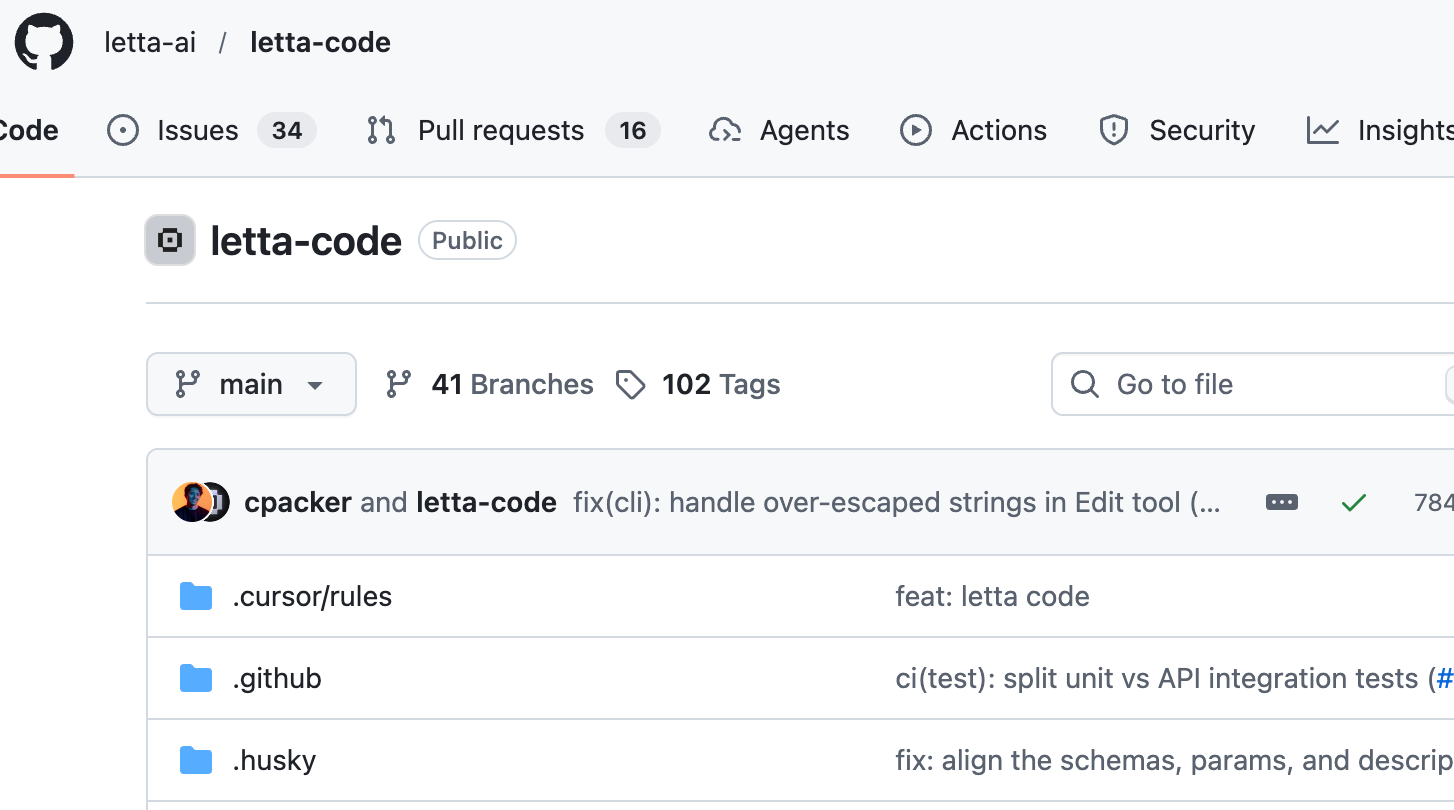Click the Pull requests count badge 16
The height and width of the screenshot is (810, 1454).
(633, 131)
